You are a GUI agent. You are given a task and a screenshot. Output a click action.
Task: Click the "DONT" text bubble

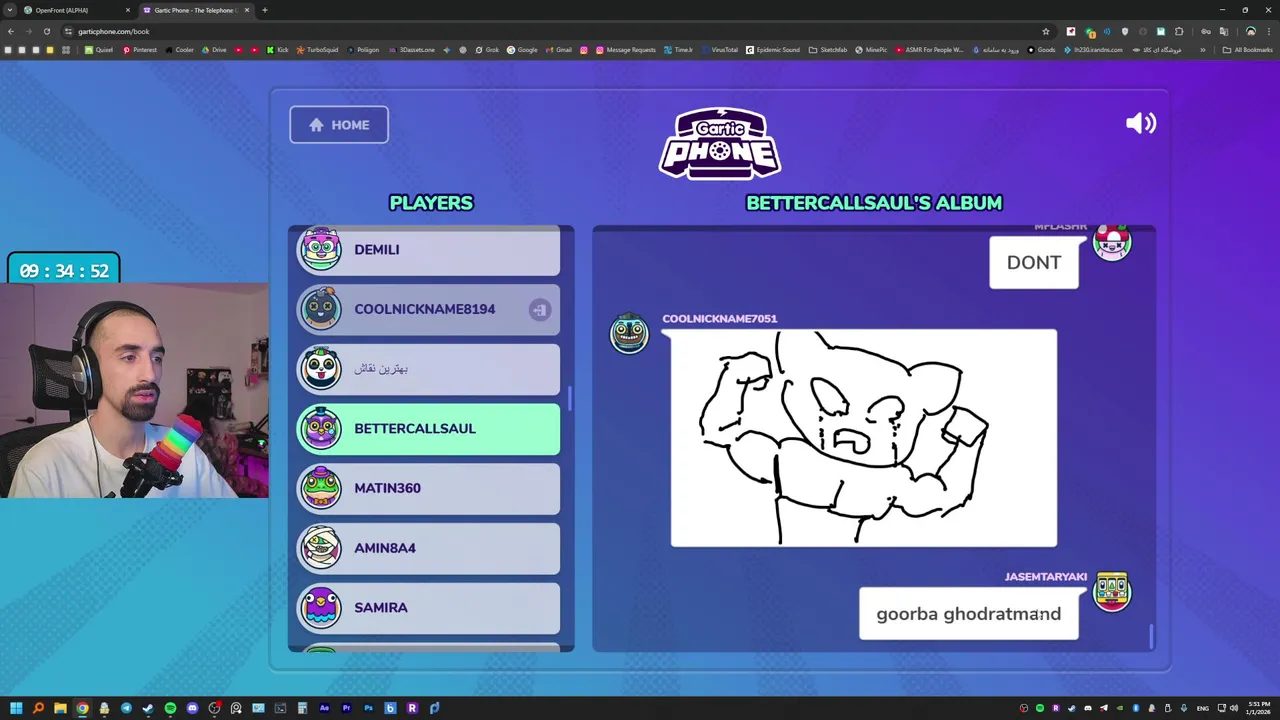(1034, 262)
